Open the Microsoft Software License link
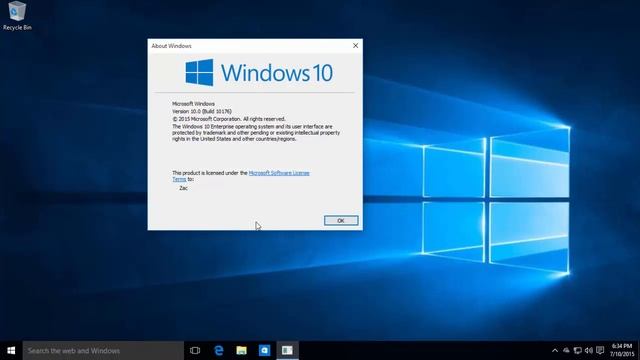Screen dimensions: 640x360 279,173
